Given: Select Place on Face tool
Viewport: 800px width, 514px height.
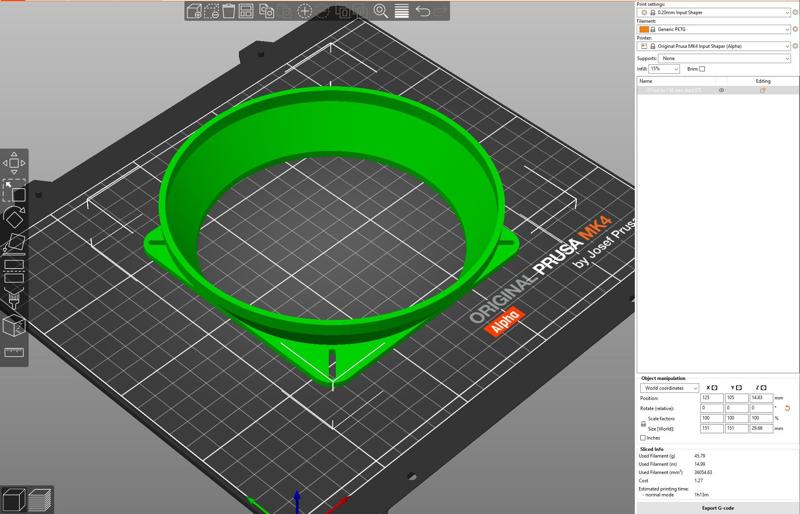Looking at the screenshot, I should (x=14, y=244).
